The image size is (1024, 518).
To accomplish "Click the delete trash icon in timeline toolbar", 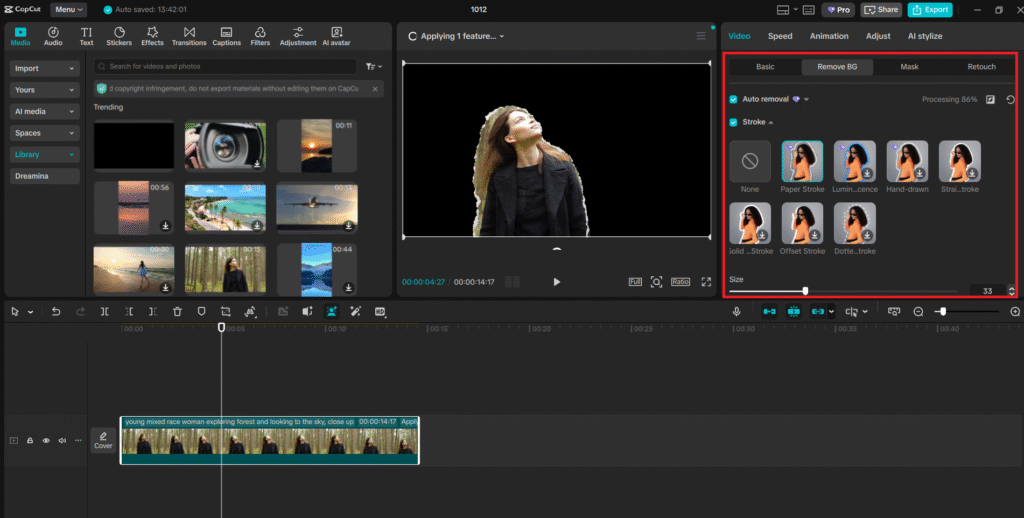I will pos(177,312).
